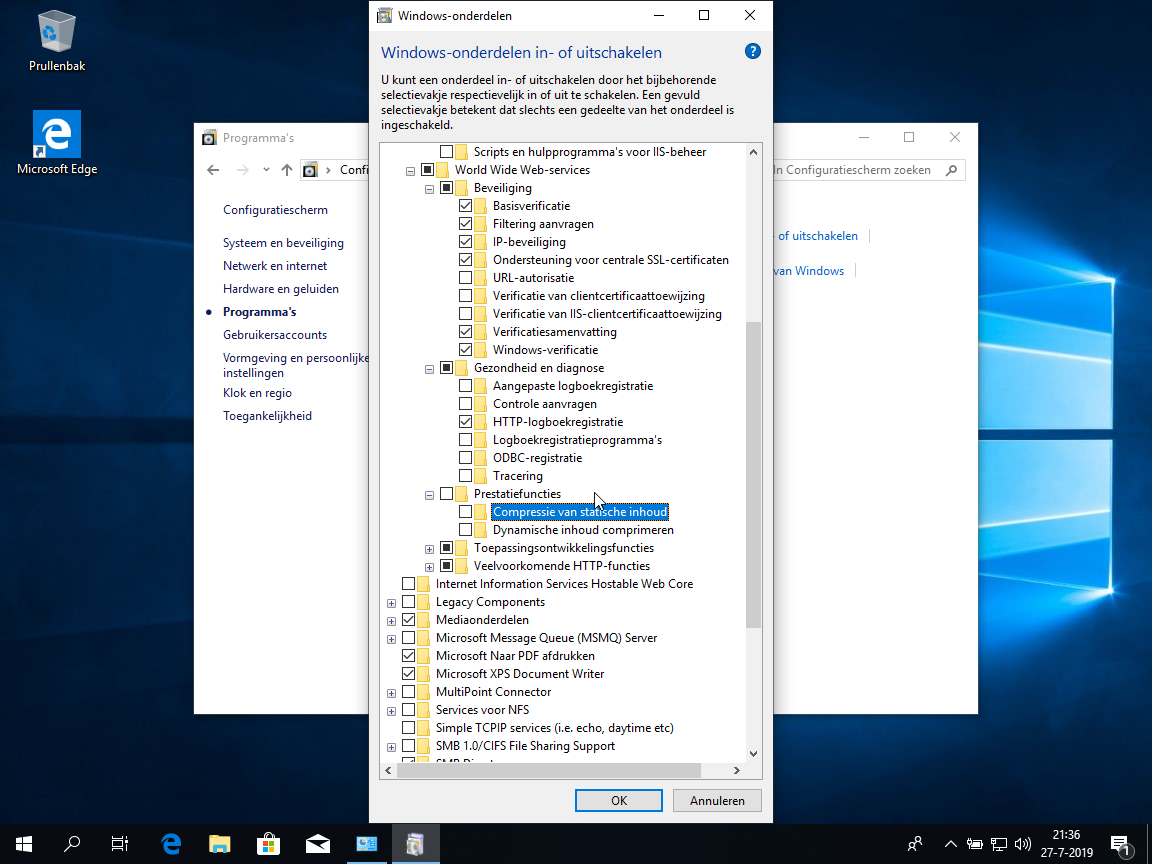Toggle Windows-verificatie checkbox
Image resolution: width=1152 pixels, height=864 pixels.
point(465,350)
